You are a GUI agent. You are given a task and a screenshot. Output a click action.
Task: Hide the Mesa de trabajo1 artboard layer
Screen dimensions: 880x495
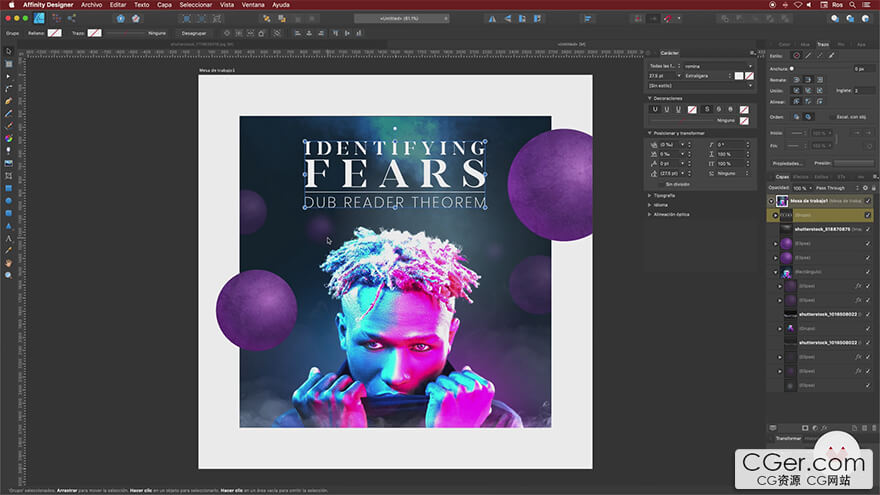pyautogui.click(x=867, y=201)
